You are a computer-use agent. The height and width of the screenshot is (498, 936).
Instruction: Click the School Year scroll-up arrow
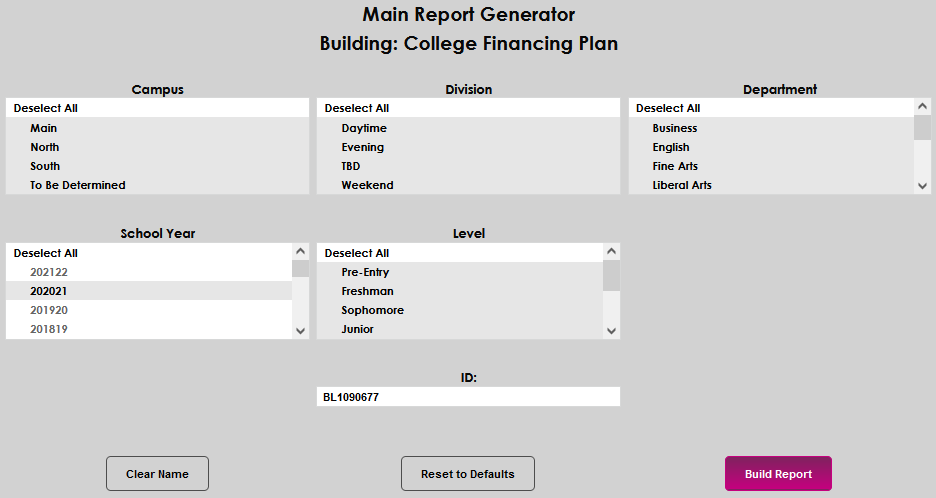click(301, 253)
